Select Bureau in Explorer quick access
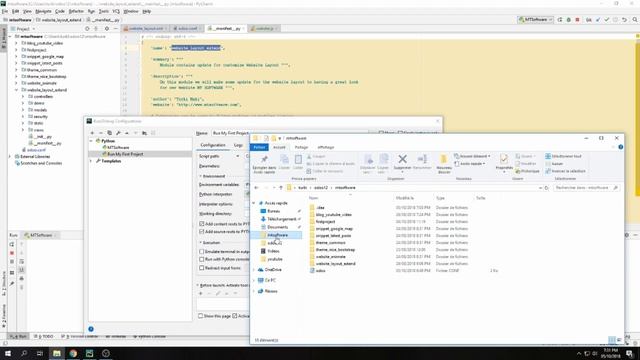The width and height of the screenshot is (640, 360). coord(273,211)
